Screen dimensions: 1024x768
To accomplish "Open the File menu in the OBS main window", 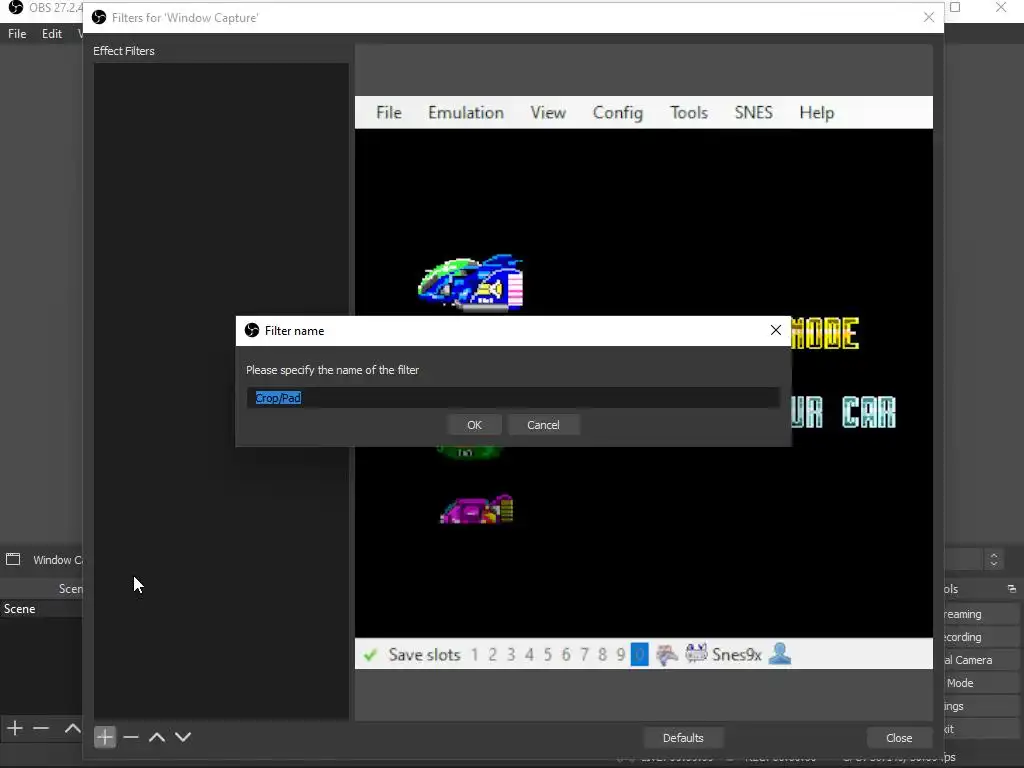I will pyautogui.click(x=17, y=33).
